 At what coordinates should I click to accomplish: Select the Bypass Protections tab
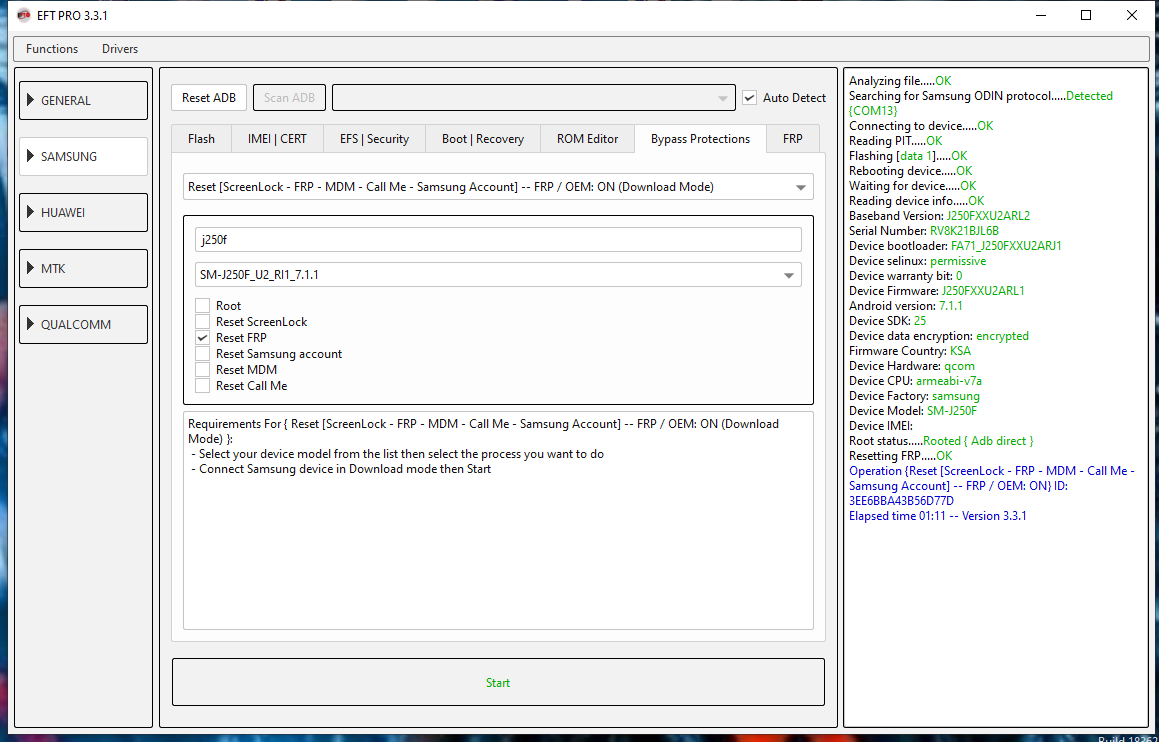pos(700,139)
